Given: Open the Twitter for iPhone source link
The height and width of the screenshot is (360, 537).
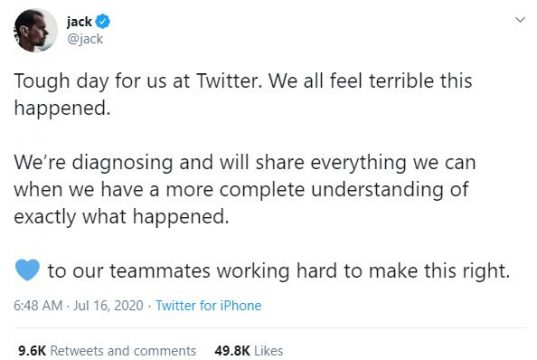Looking at the screenshot, I should point(209,306).
